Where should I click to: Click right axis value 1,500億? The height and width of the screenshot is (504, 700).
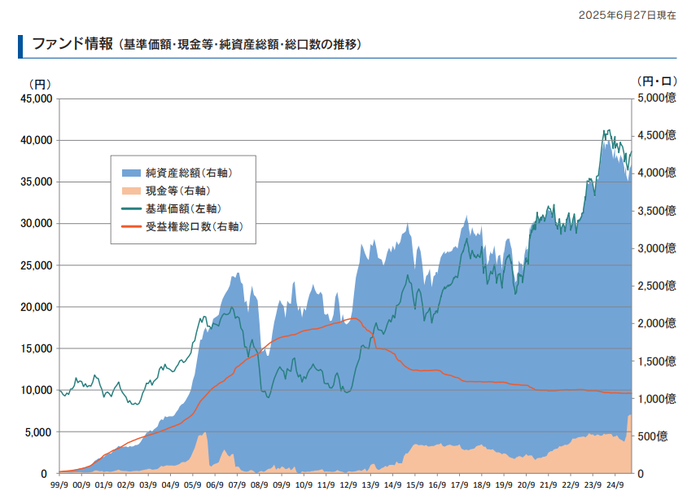pyautogui.click(x=657, y=361)
